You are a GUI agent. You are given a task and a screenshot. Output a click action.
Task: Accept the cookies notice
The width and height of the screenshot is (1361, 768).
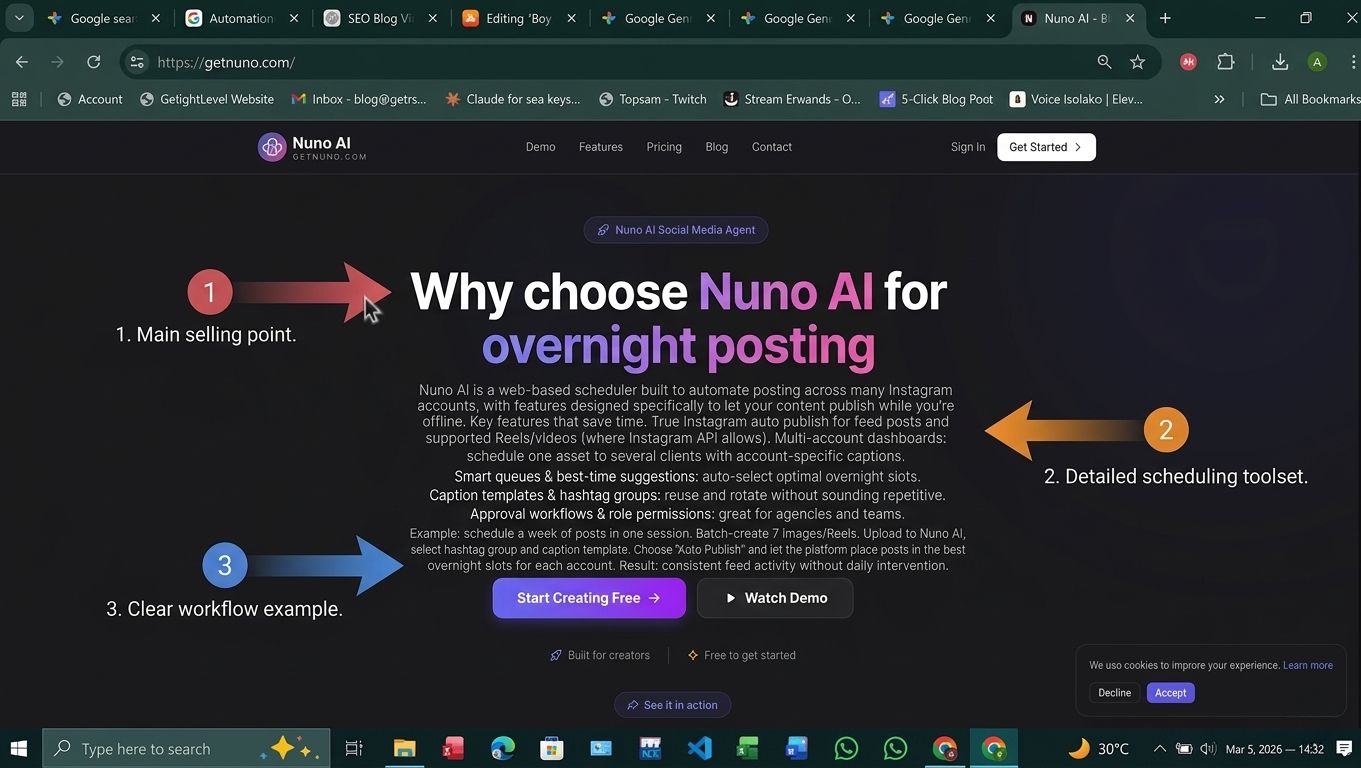(1170, 693)
